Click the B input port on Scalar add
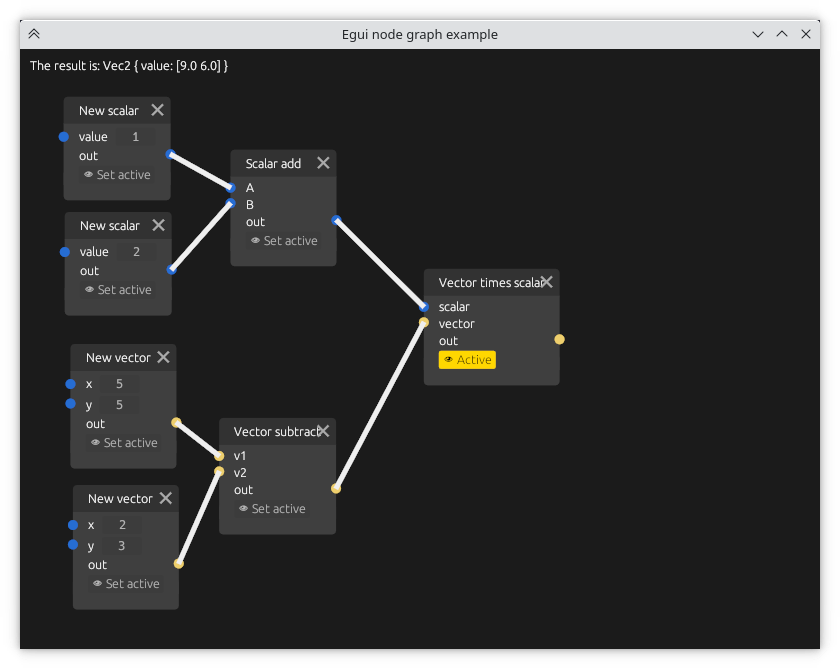The height and width of the screenshot is (669, 840). click(231, 204)
